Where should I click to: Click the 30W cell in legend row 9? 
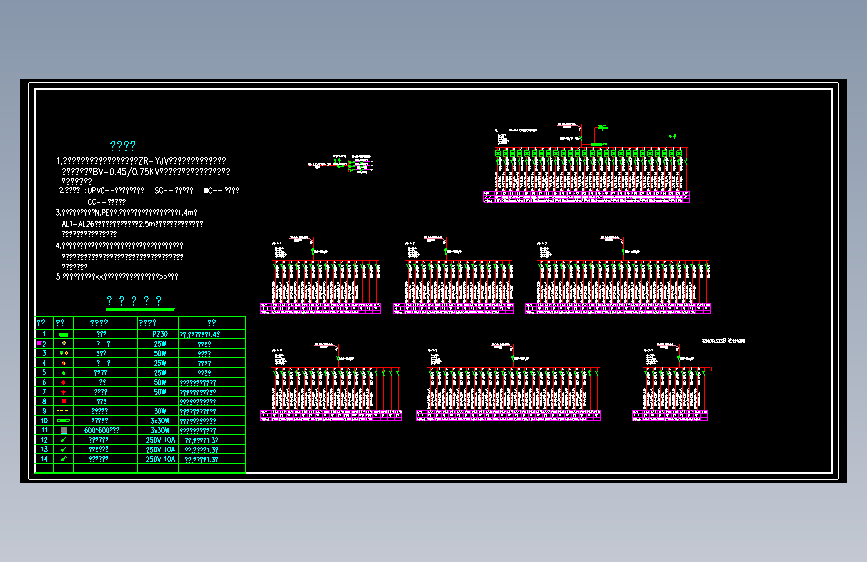tap(160, 411)
